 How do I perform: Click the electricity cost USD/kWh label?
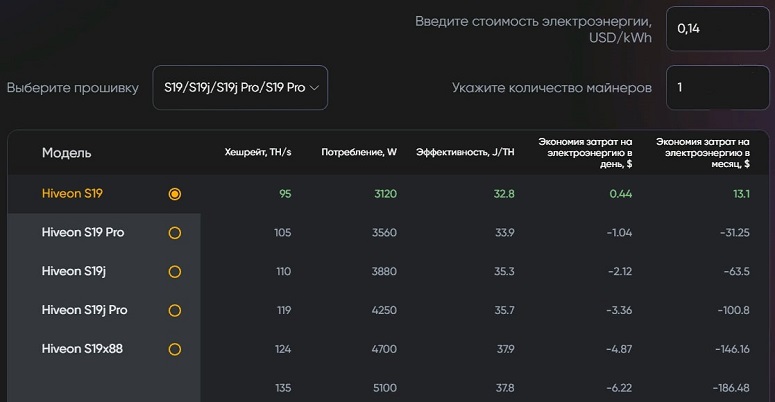point(533,29)
